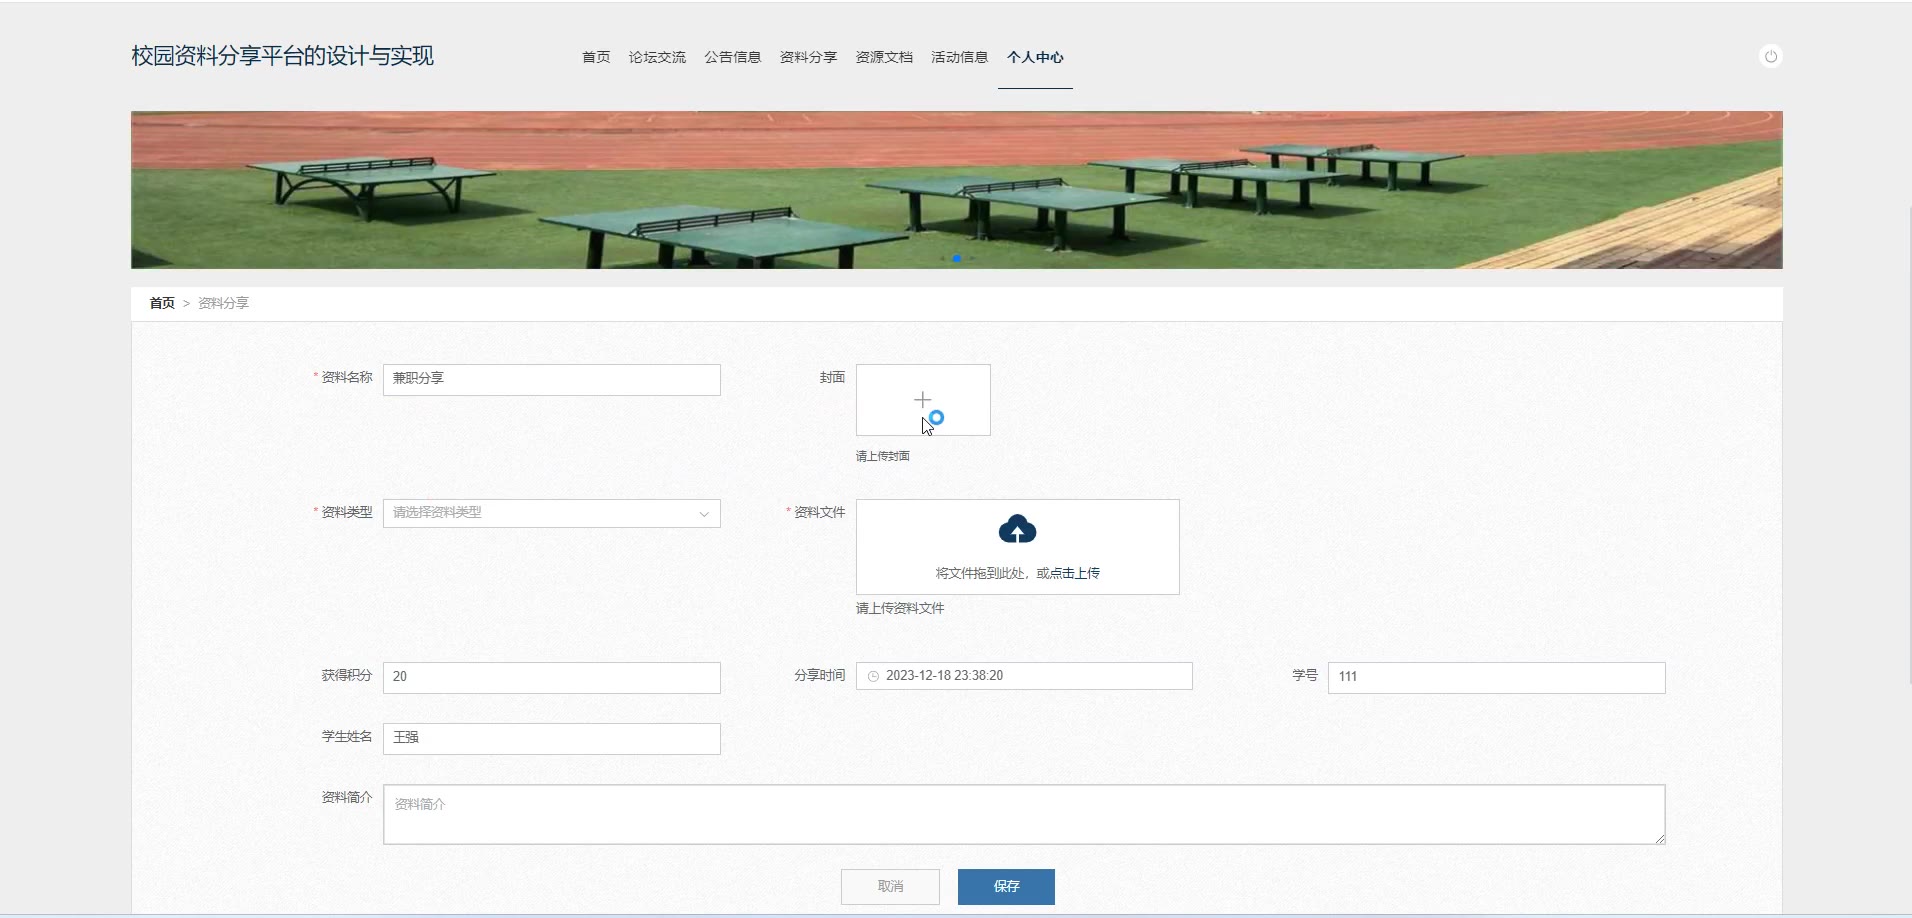Click the 保存 button

tap(1006, 887)
